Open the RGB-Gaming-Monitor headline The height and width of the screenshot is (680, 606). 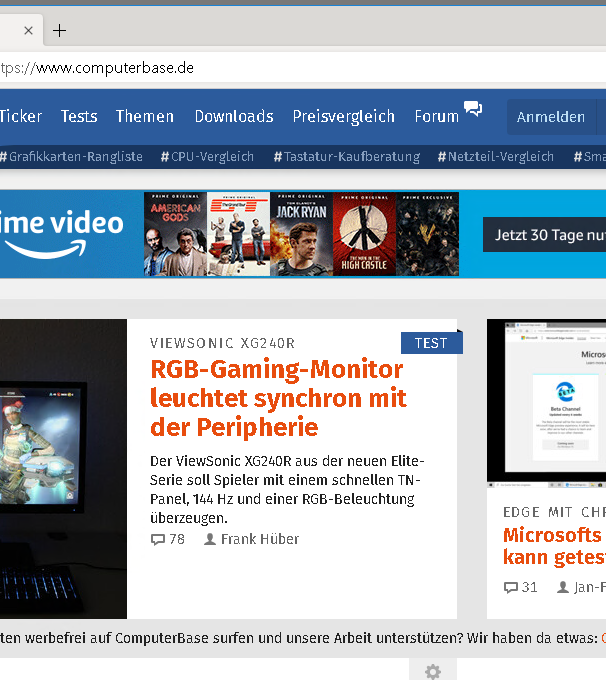[x=278, y=398]
